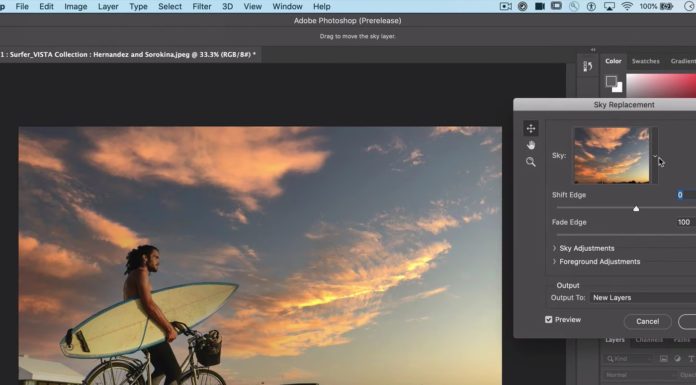Filter layers by pixel layer icon
696x385 pixels.
pyautogui.click(x=664, y=358)
